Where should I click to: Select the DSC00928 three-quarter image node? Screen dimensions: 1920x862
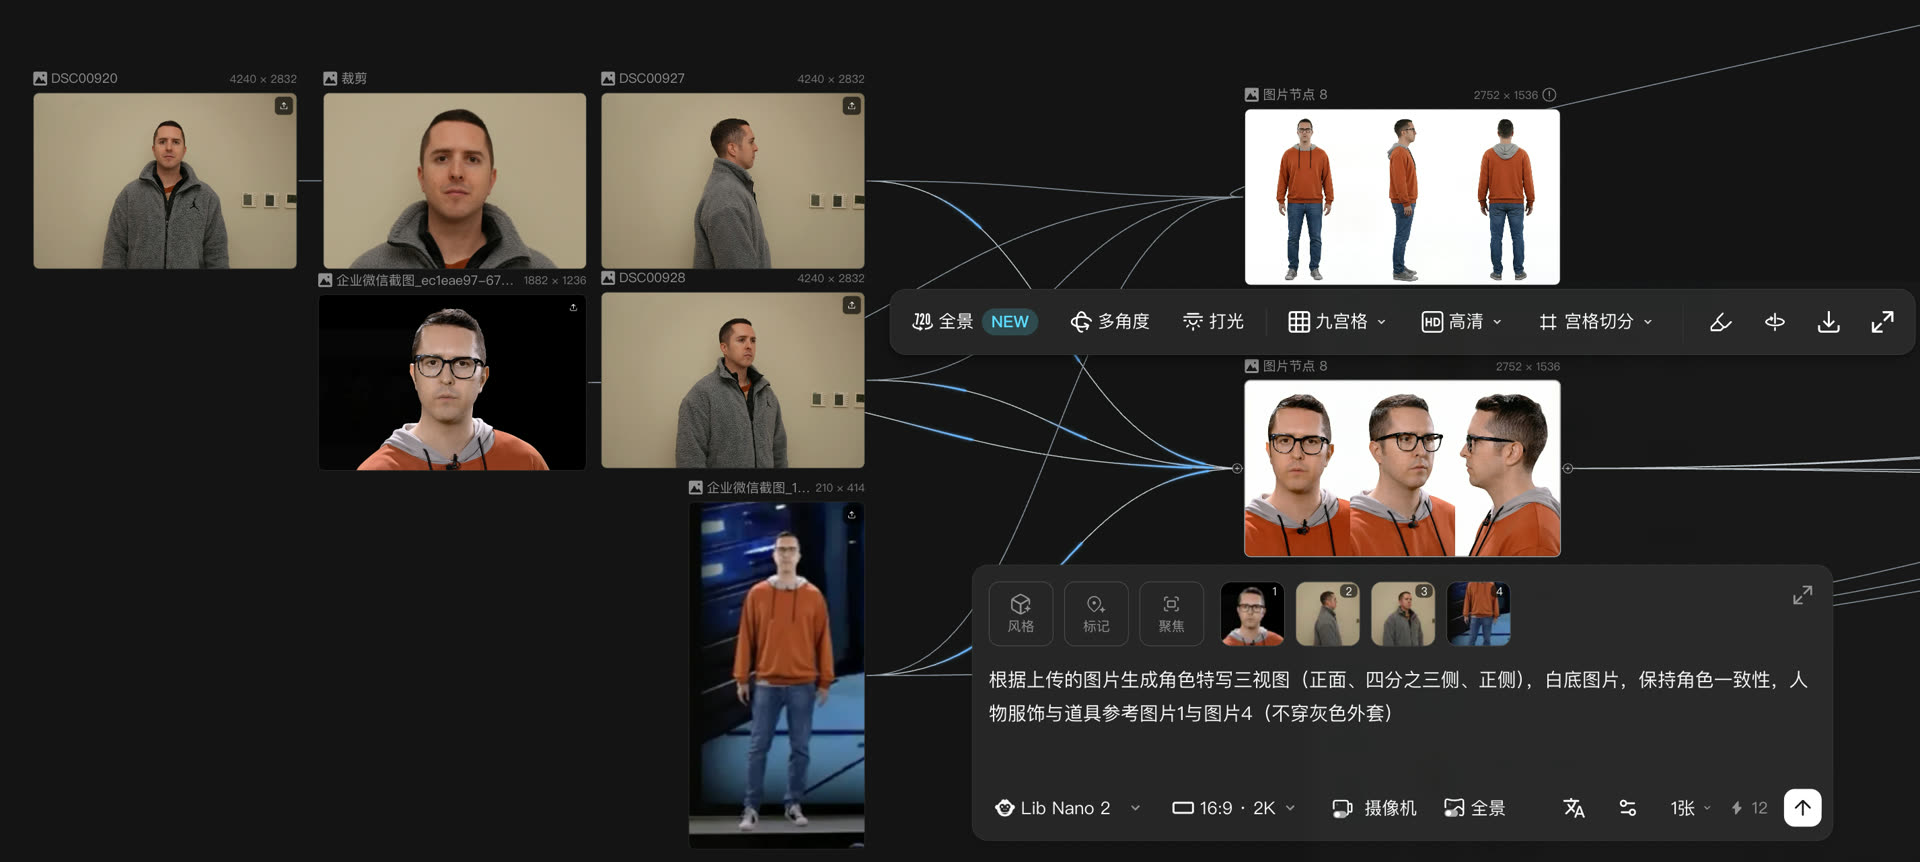(733, 380)
